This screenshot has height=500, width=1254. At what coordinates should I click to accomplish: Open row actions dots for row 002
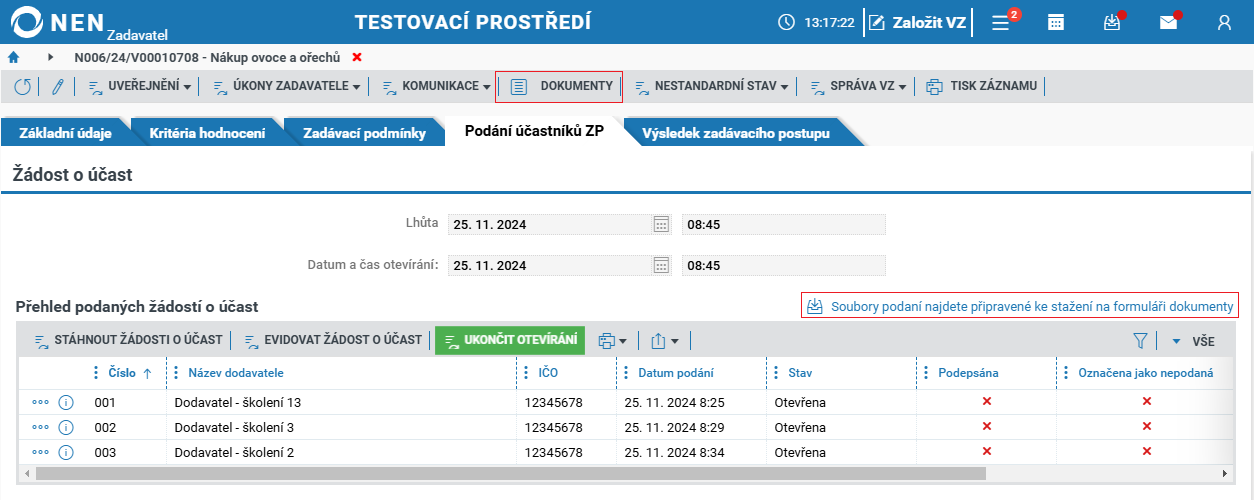click(x=40, y=427)
